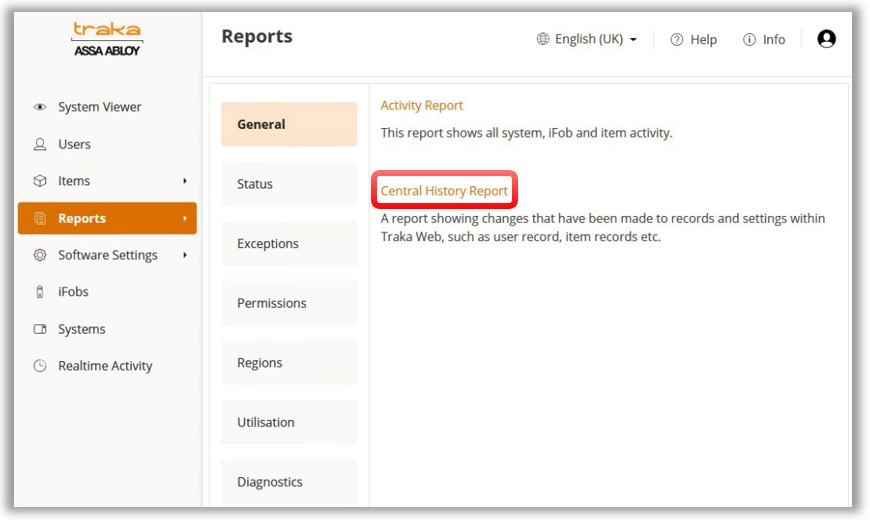Click the Systems cabinet icon
870x525 pixels.
(x=40, y=329)
